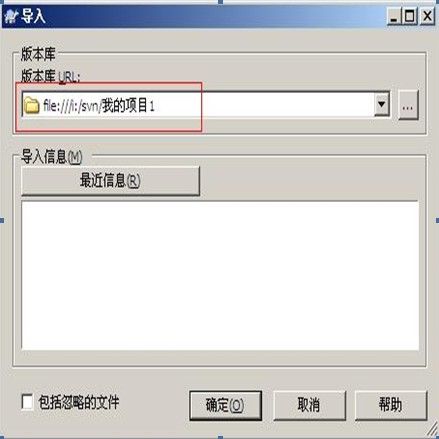Click the 版本库 group box heading
Screen dimensions: 439x439
(38, 54)
